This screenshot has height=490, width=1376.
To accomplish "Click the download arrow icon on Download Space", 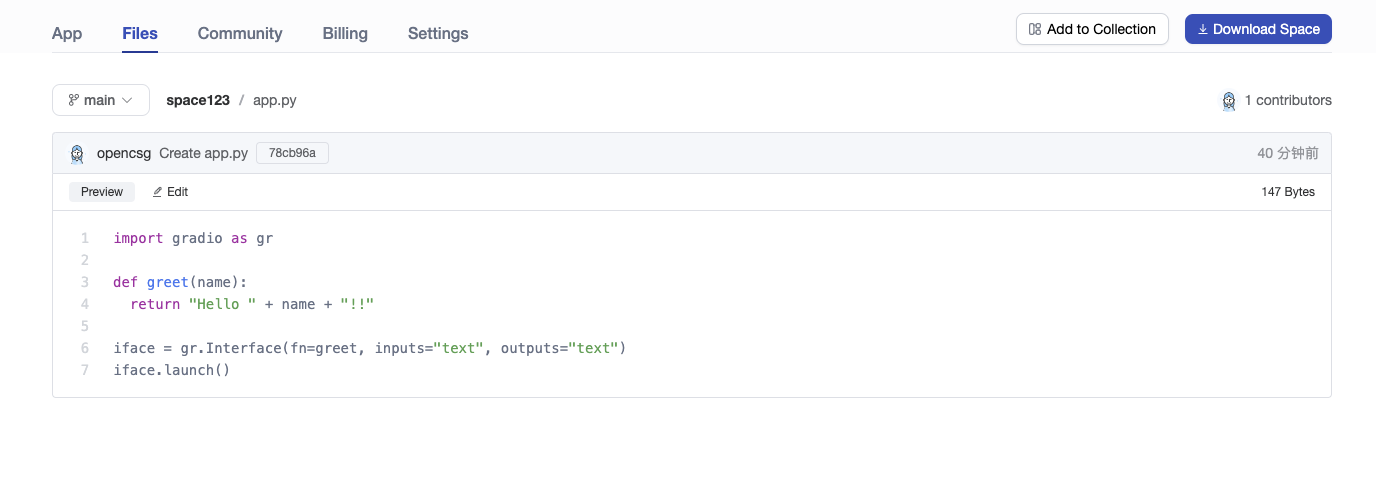I will click(x=1203, y=29).
